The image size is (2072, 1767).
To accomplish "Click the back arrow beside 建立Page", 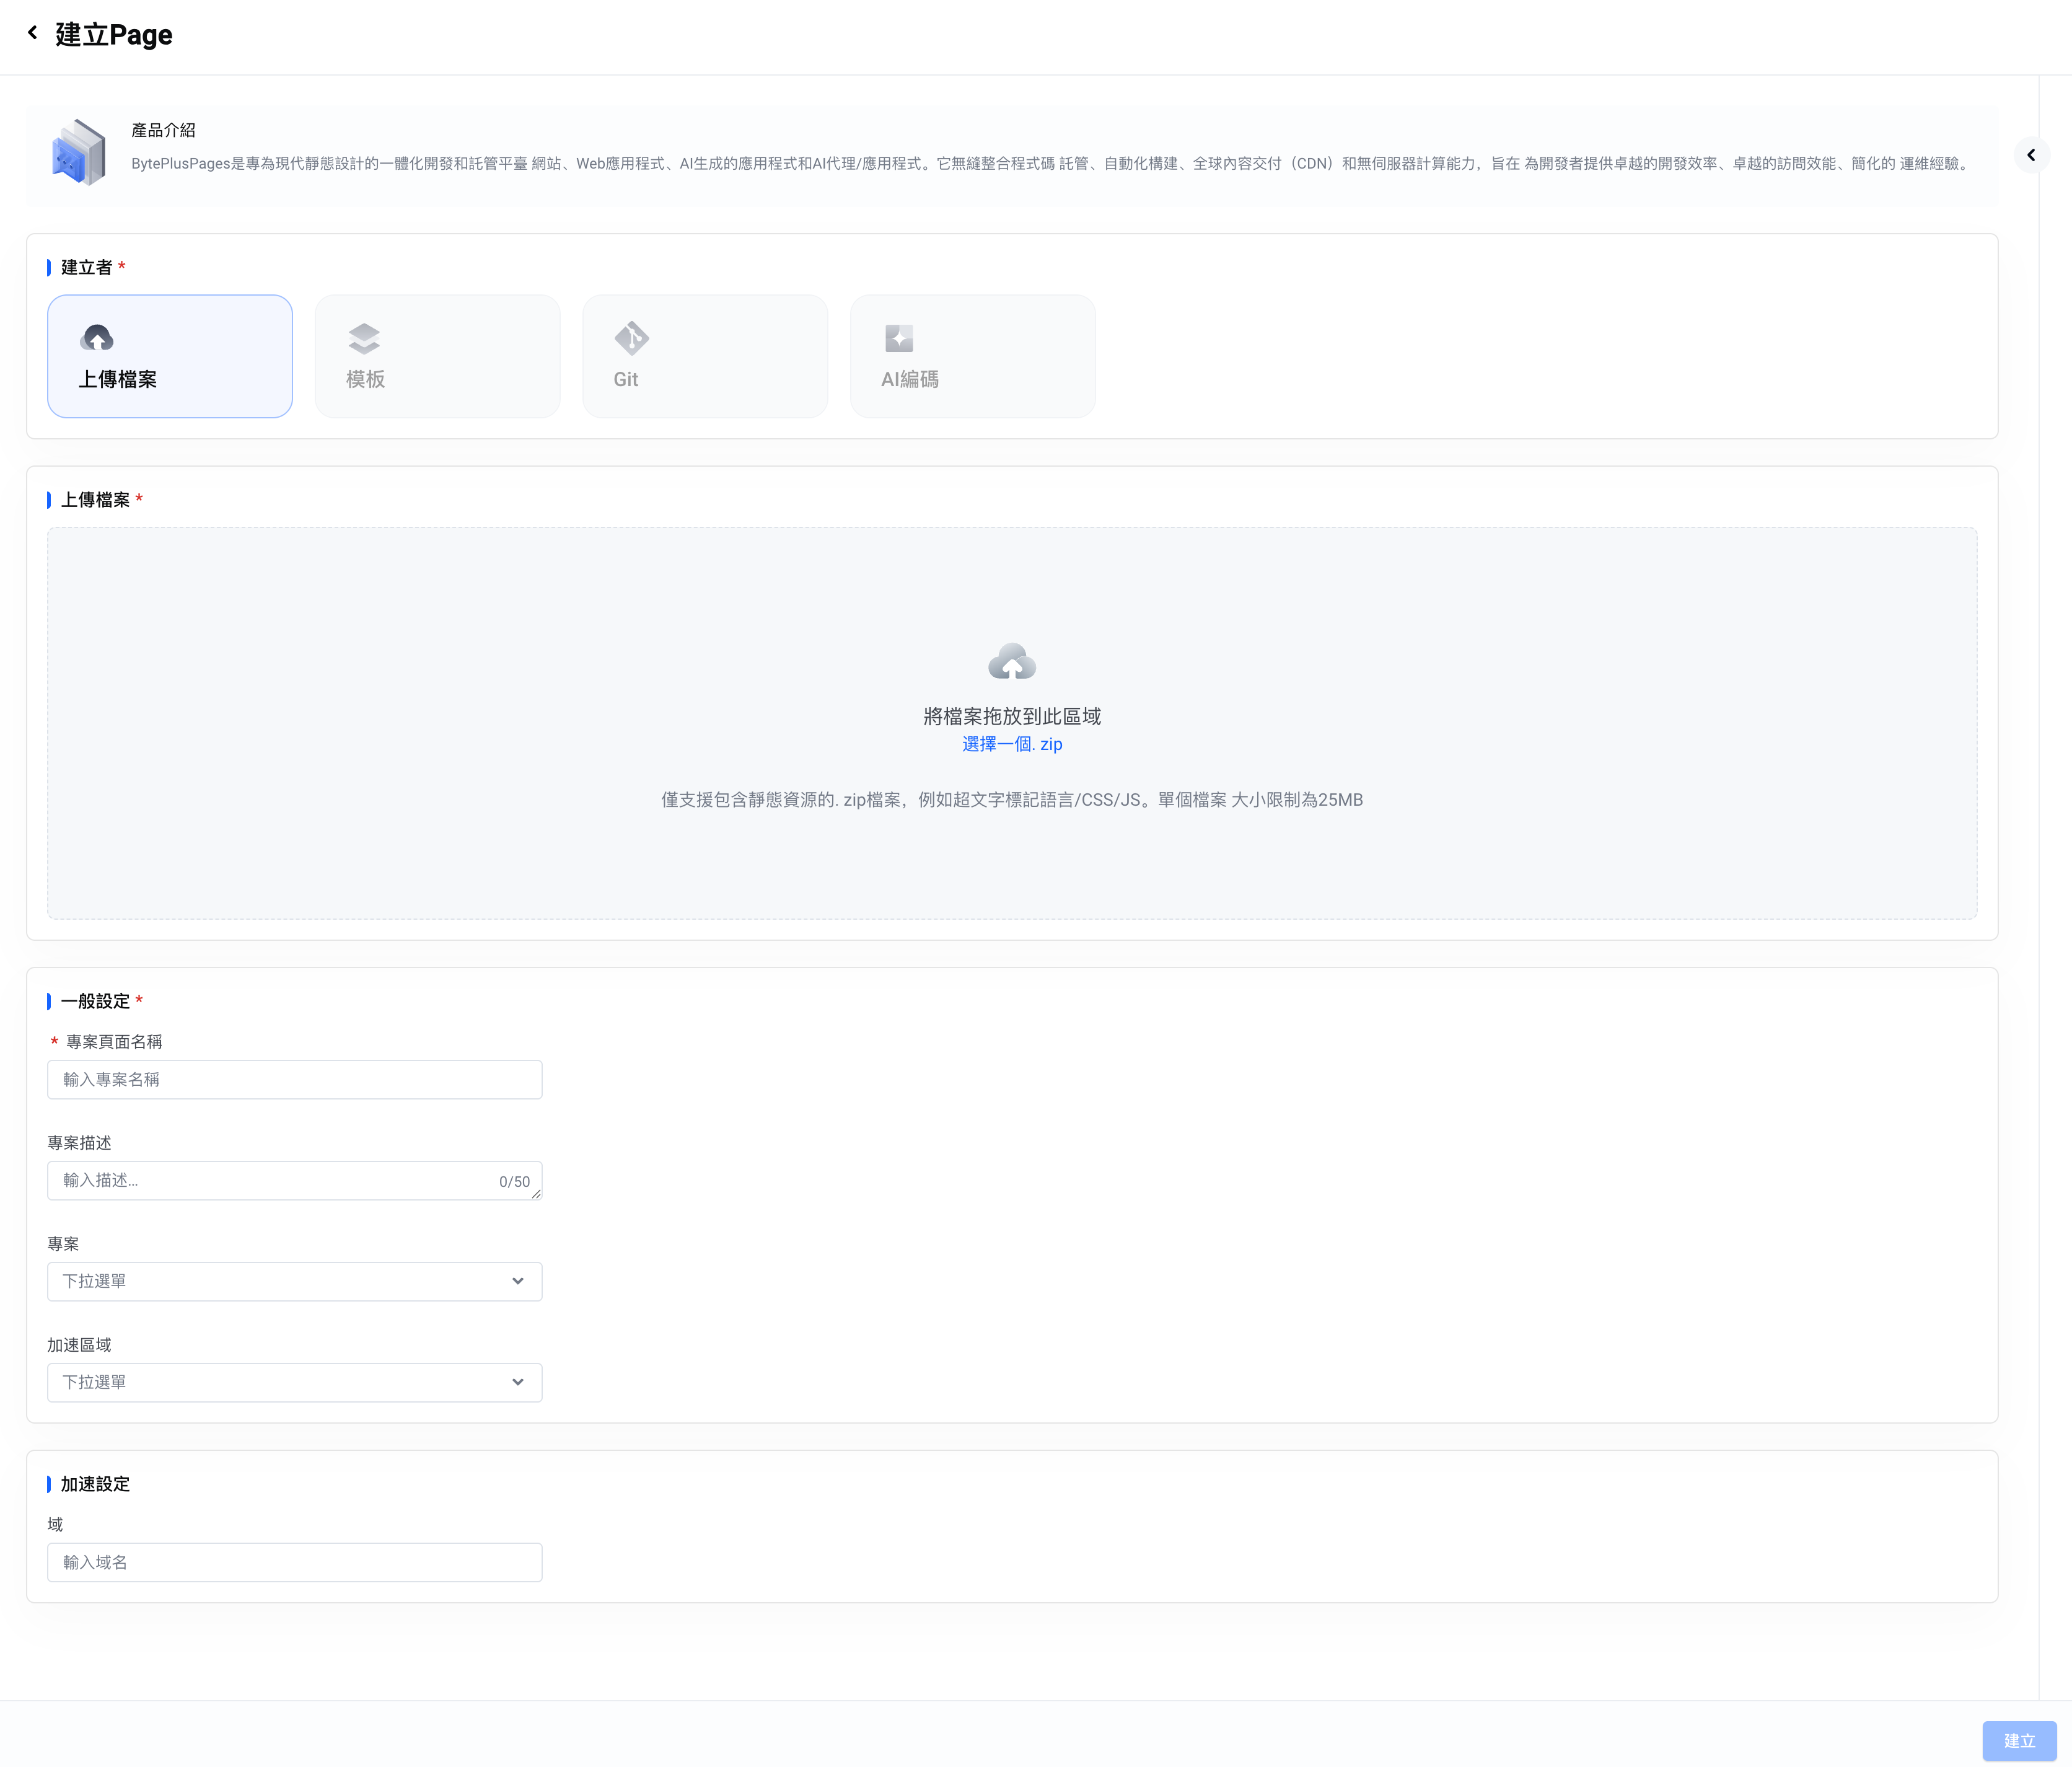I will click(x=32, y=33).
